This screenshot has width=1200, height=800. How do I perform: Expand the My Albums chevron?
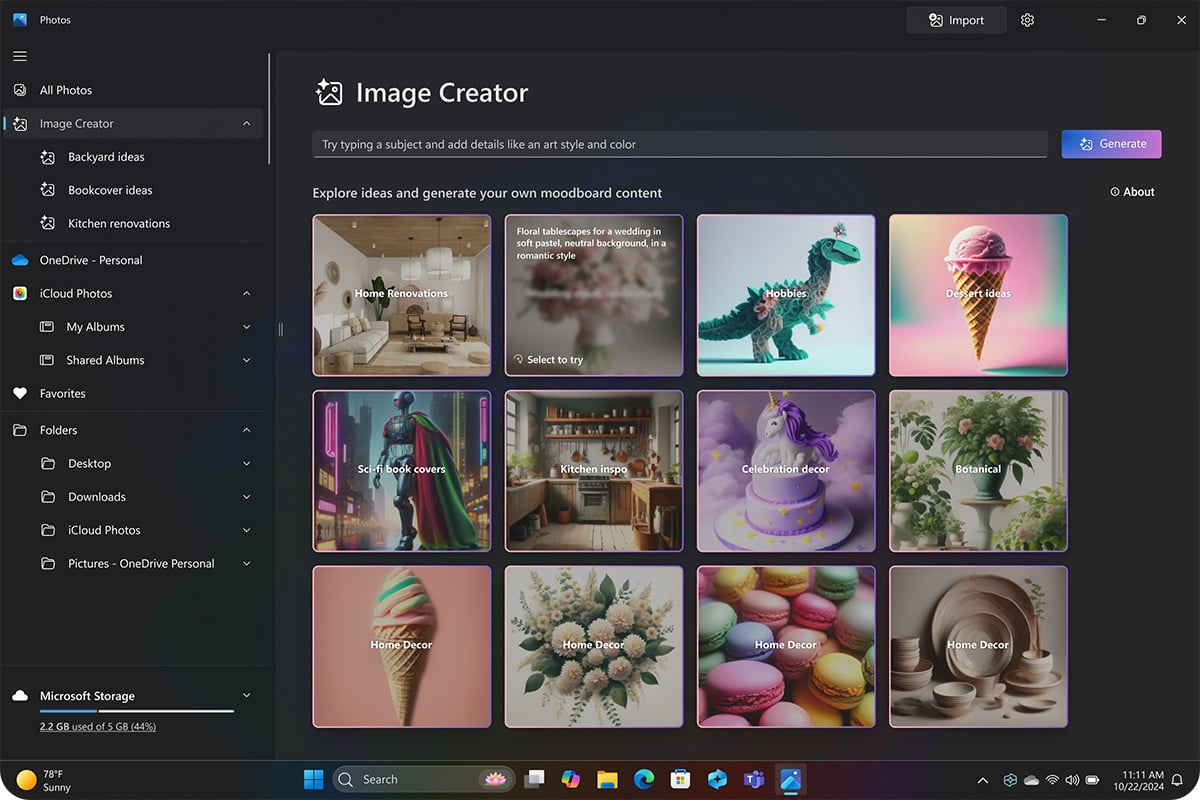[x=247, y=327]
